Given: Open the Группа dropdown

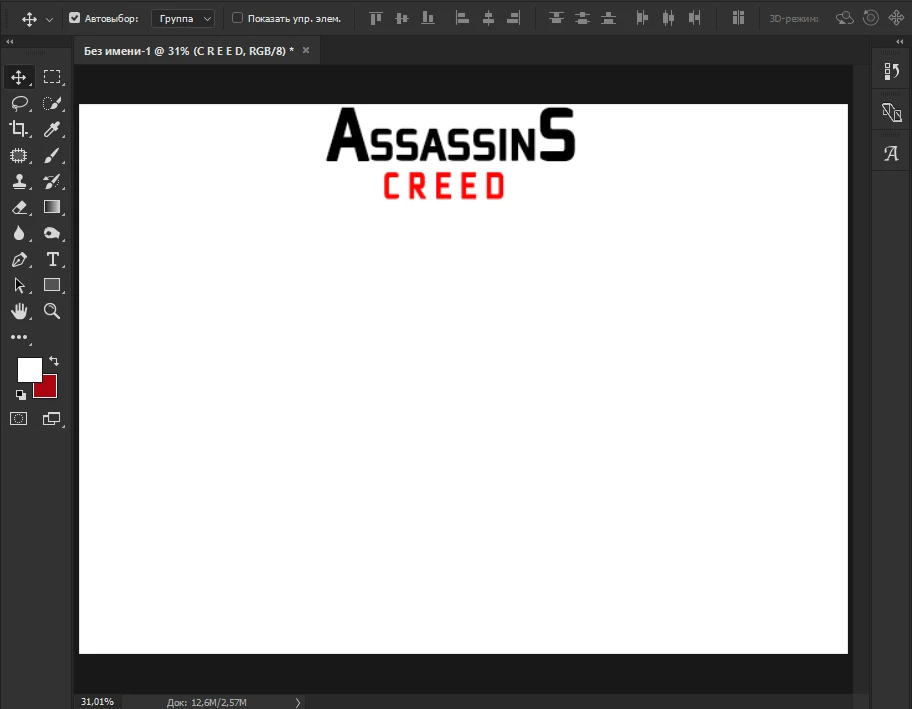Looking at the screenshot, I should [183, 17].
